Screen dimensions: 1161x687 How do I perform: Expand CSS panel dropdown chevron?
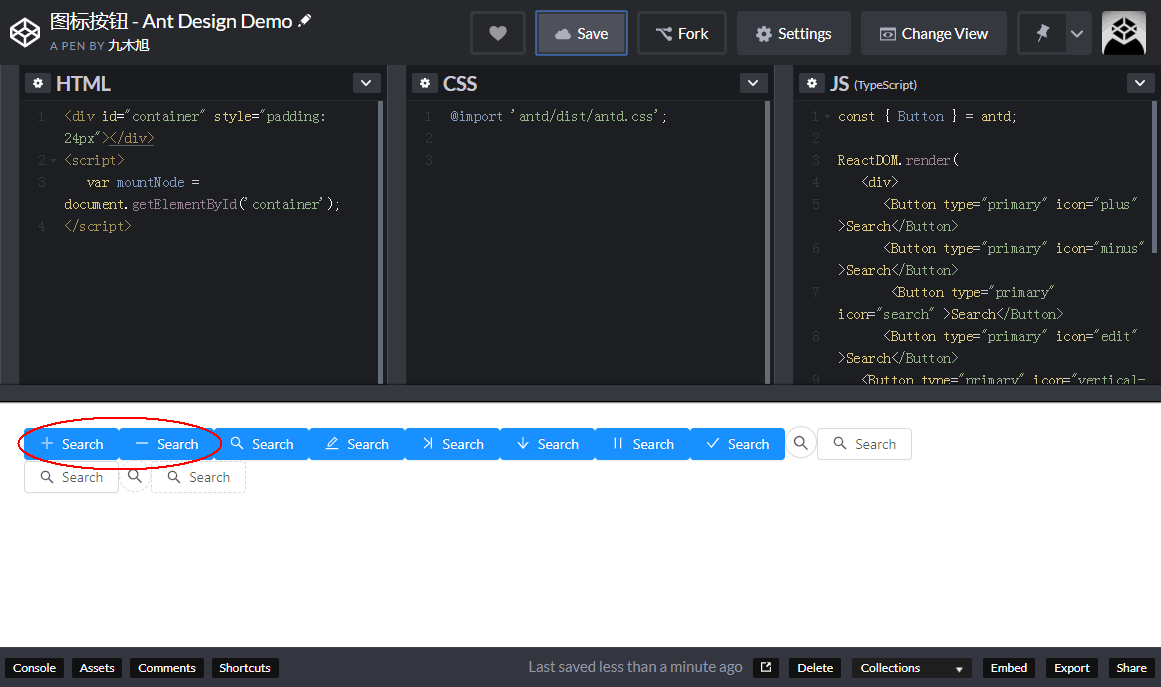[753, 83]
